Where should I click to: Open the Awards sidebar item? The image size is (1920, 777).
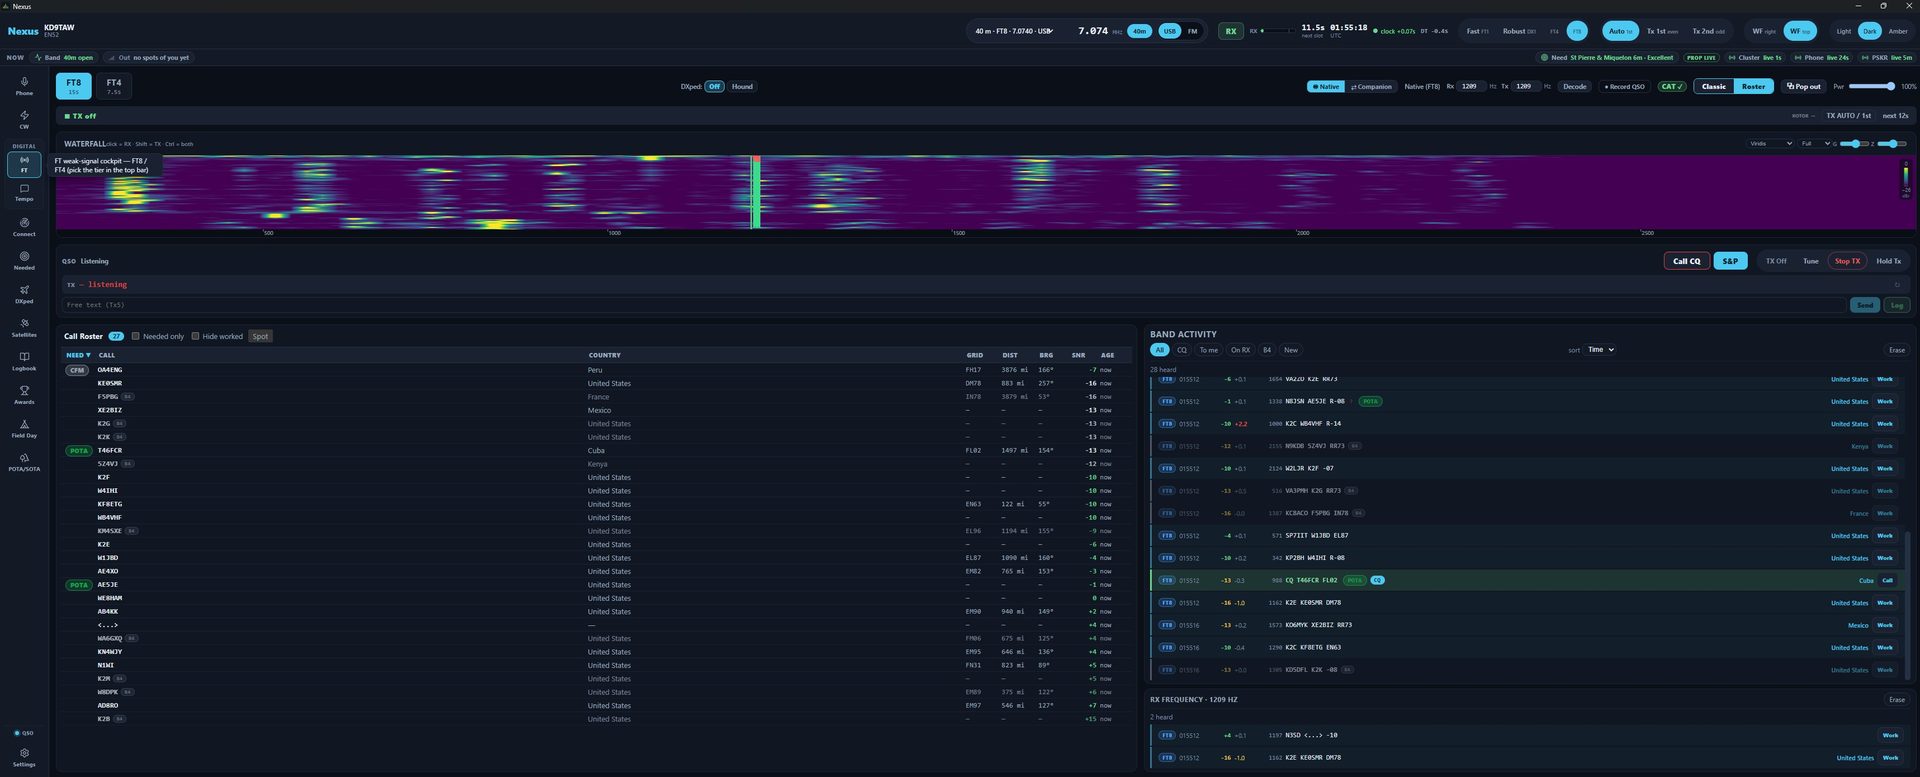[x=24, y=395]
